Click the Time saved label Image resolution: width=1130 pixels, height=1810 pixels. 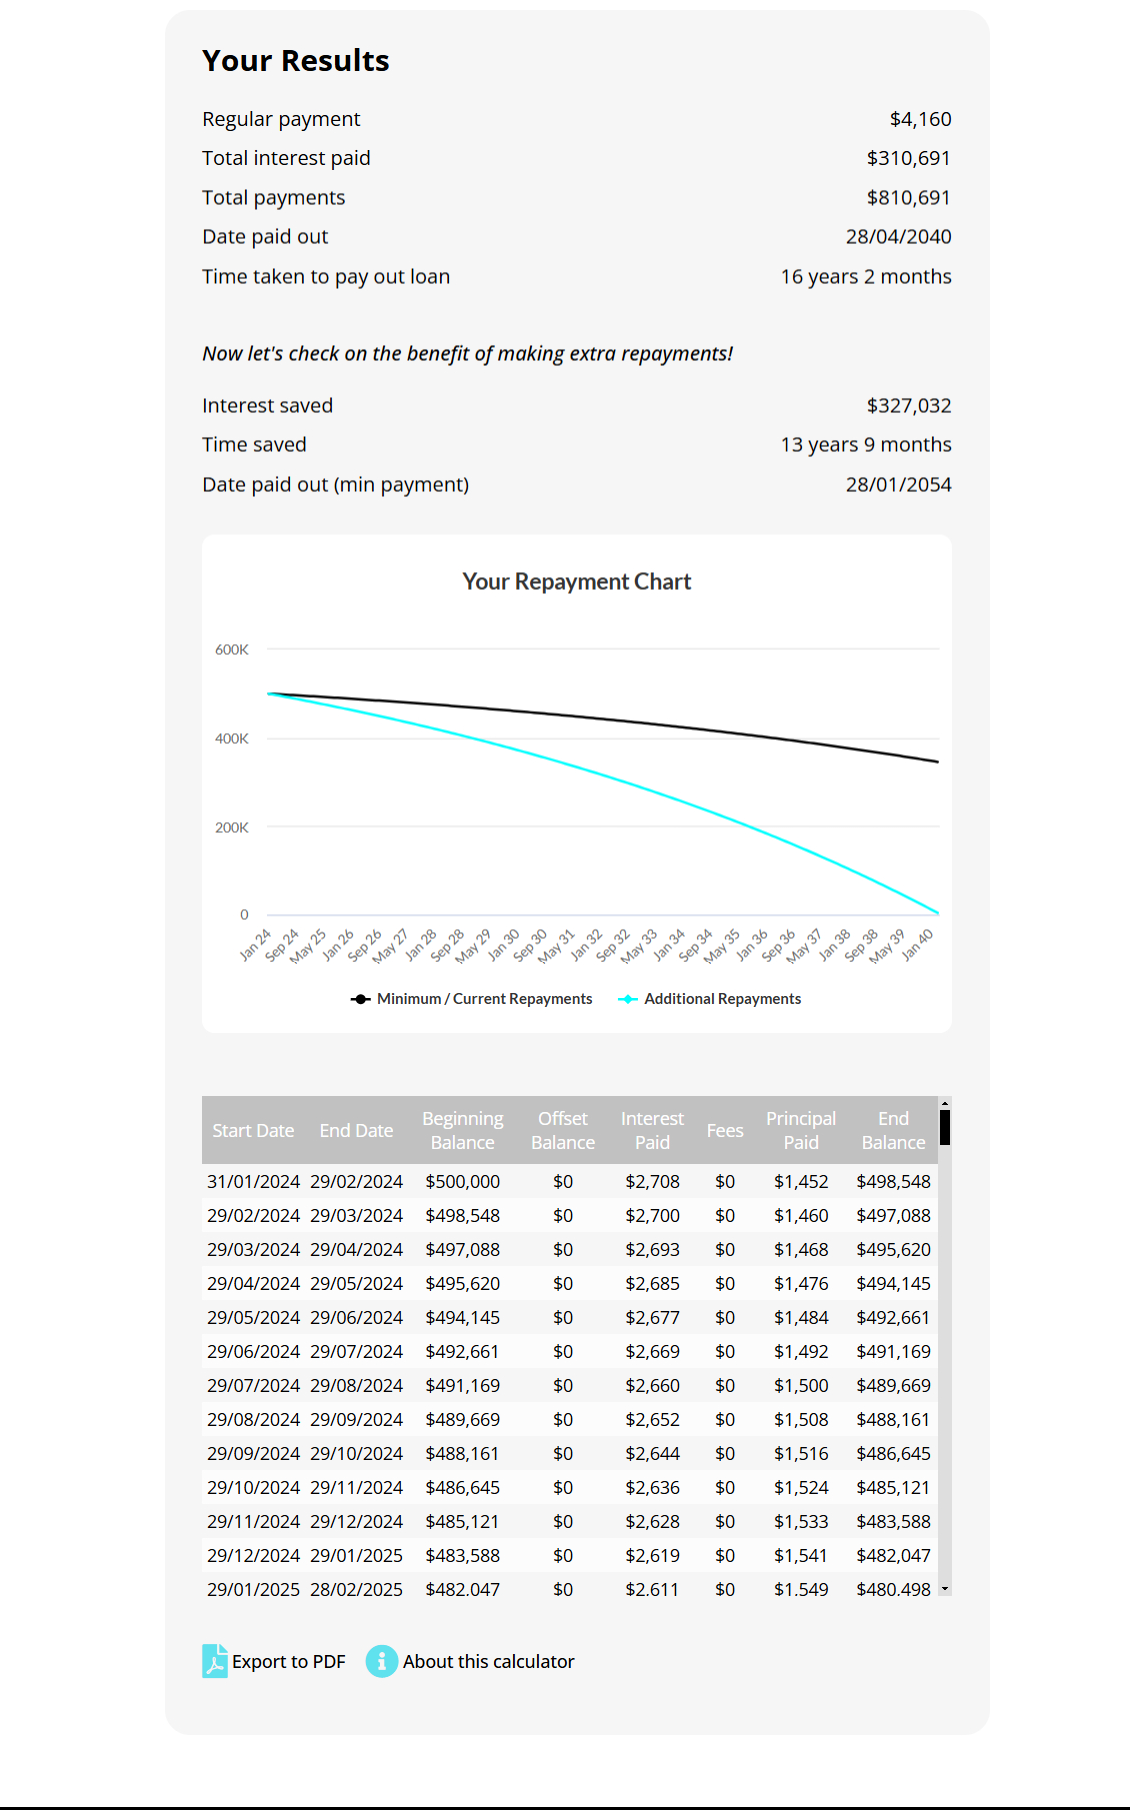[254, 445]
